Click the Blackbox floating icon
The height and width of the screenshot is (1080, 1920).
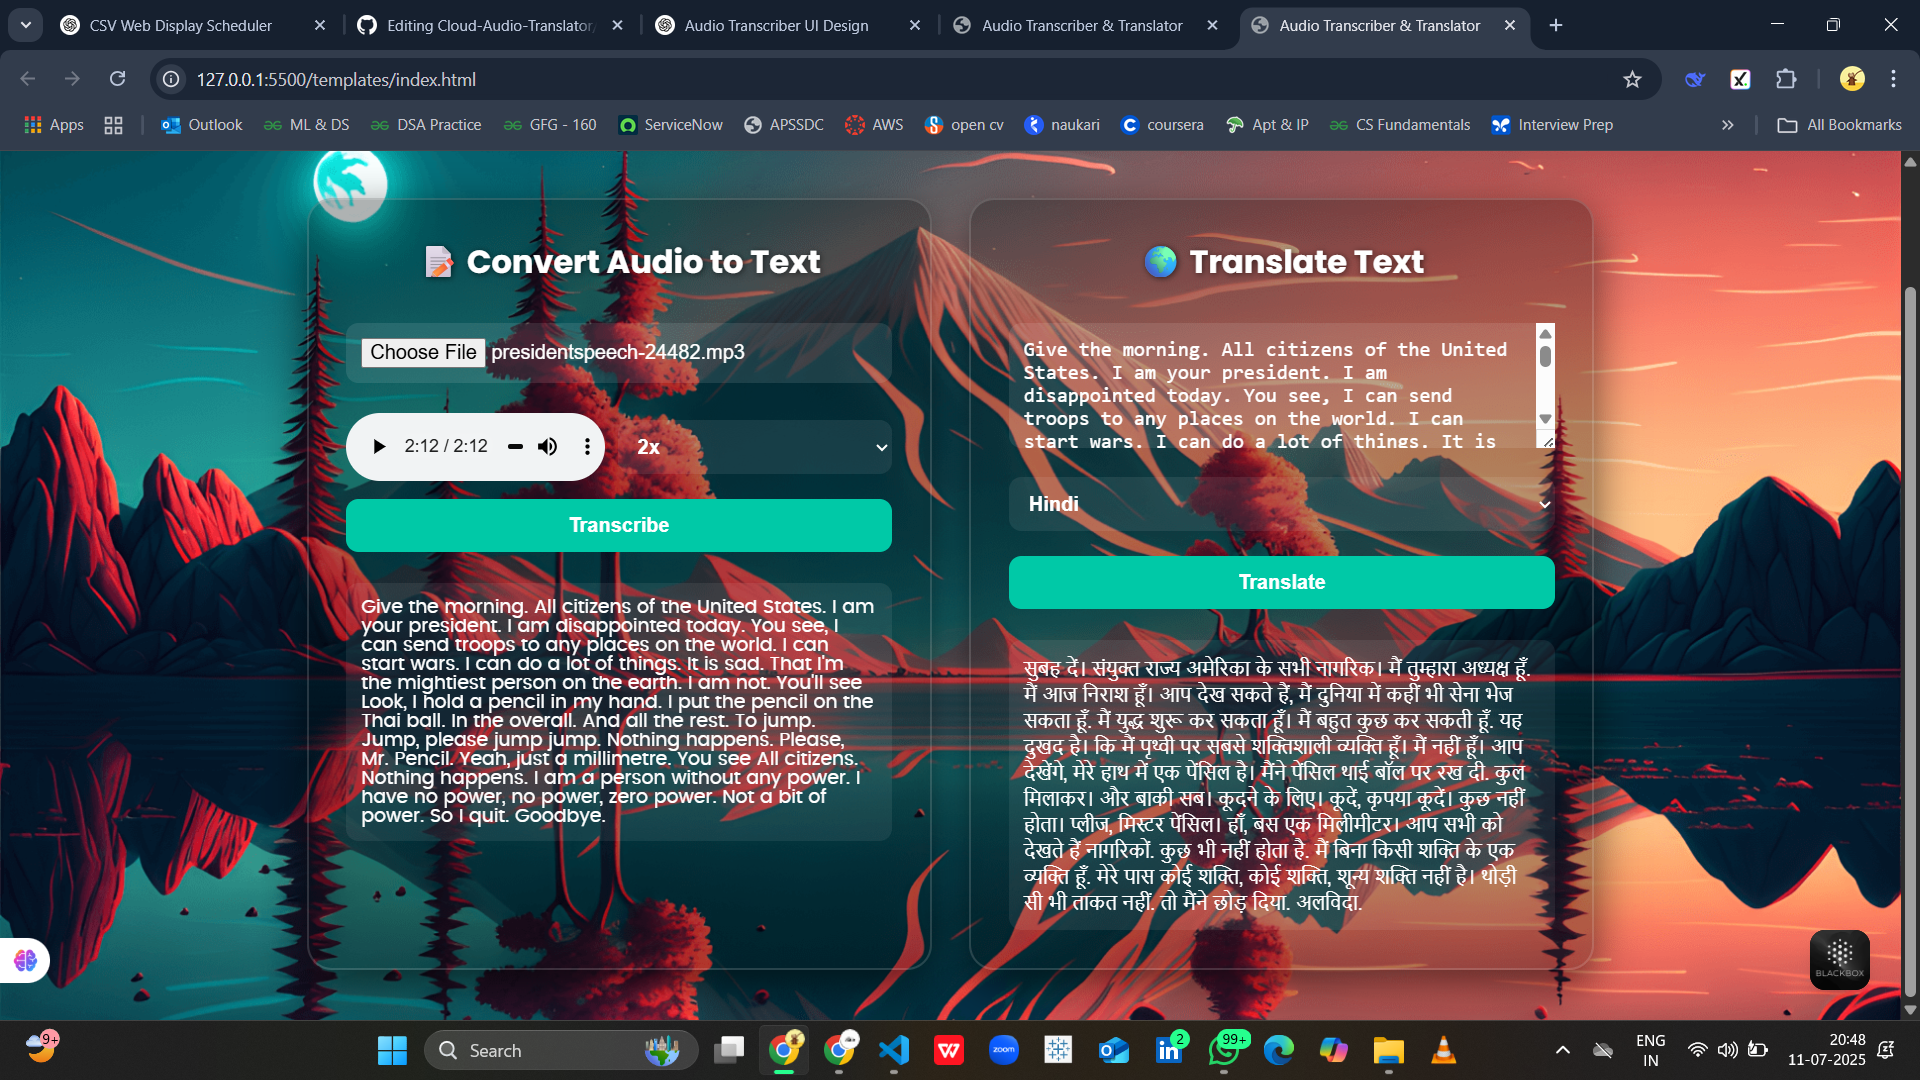point(1839,959)
